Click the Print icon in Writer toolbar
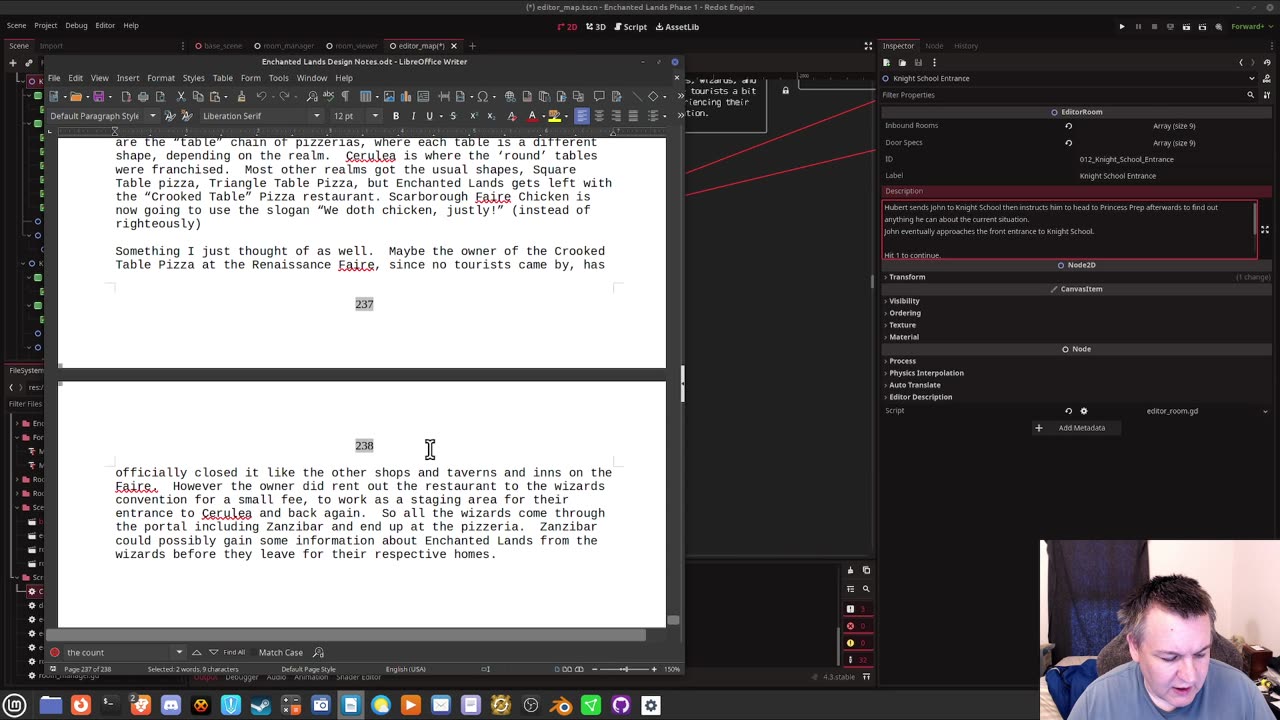Image resolution: width=1280 pixels, height=720 pixels. 143,96
